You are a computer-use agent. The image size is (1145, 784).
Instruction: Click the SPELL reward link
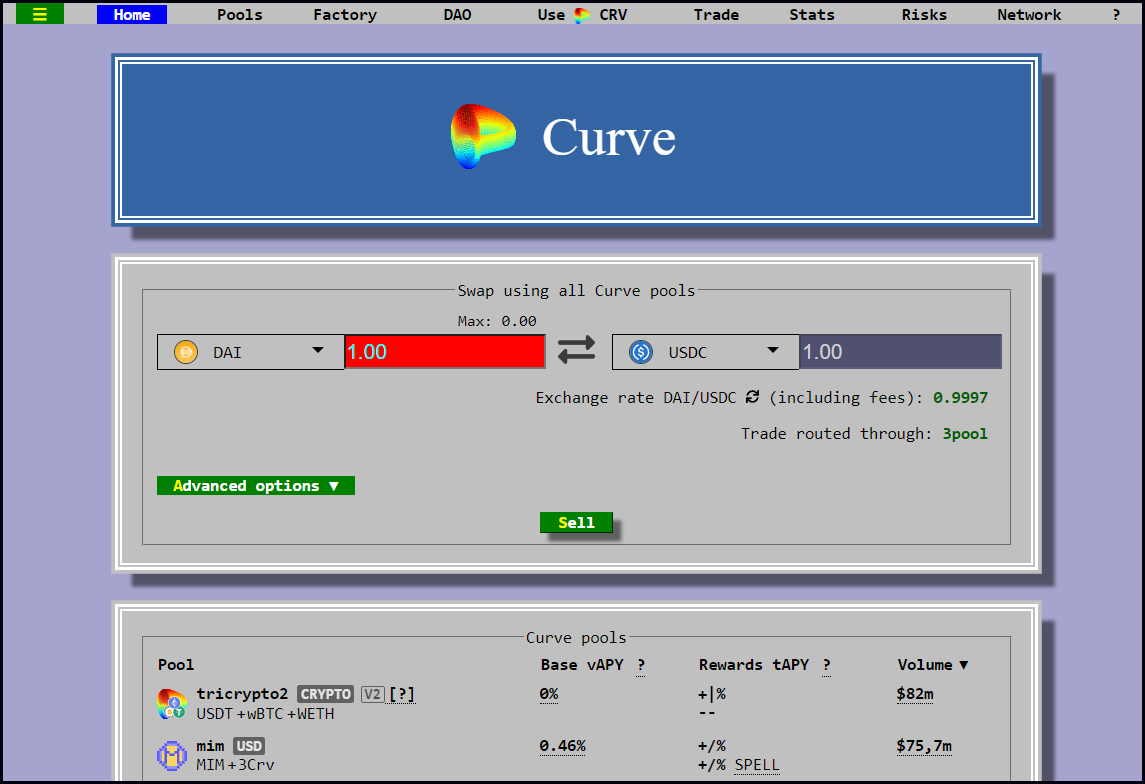click(757, 765)
